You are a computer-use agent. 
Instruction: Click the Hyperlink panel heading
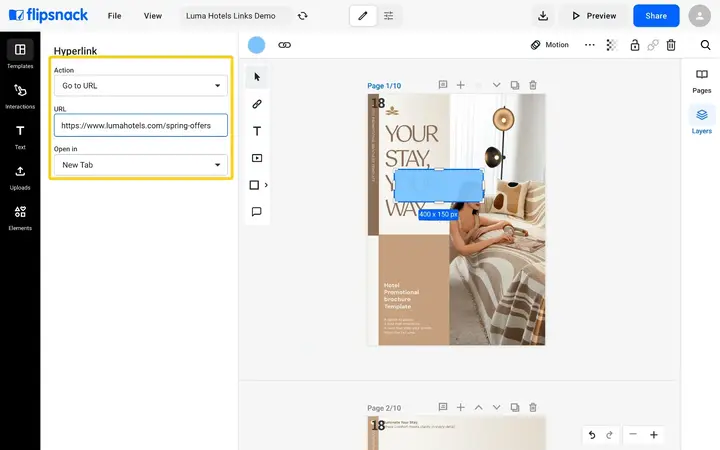(x=75, y=51)
